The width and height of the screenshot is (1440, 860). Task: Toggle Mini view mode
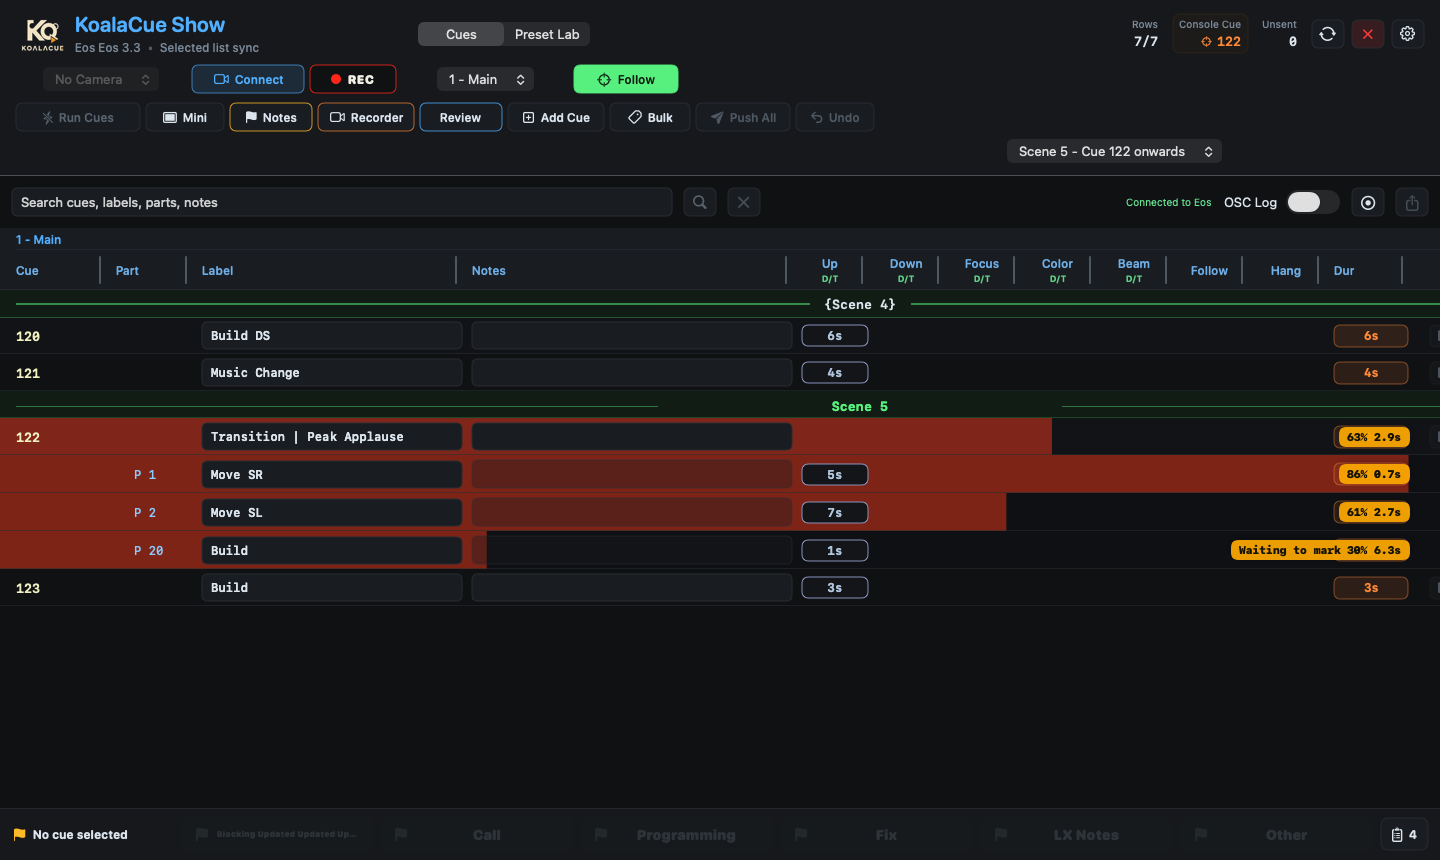(x=185, y=117)
